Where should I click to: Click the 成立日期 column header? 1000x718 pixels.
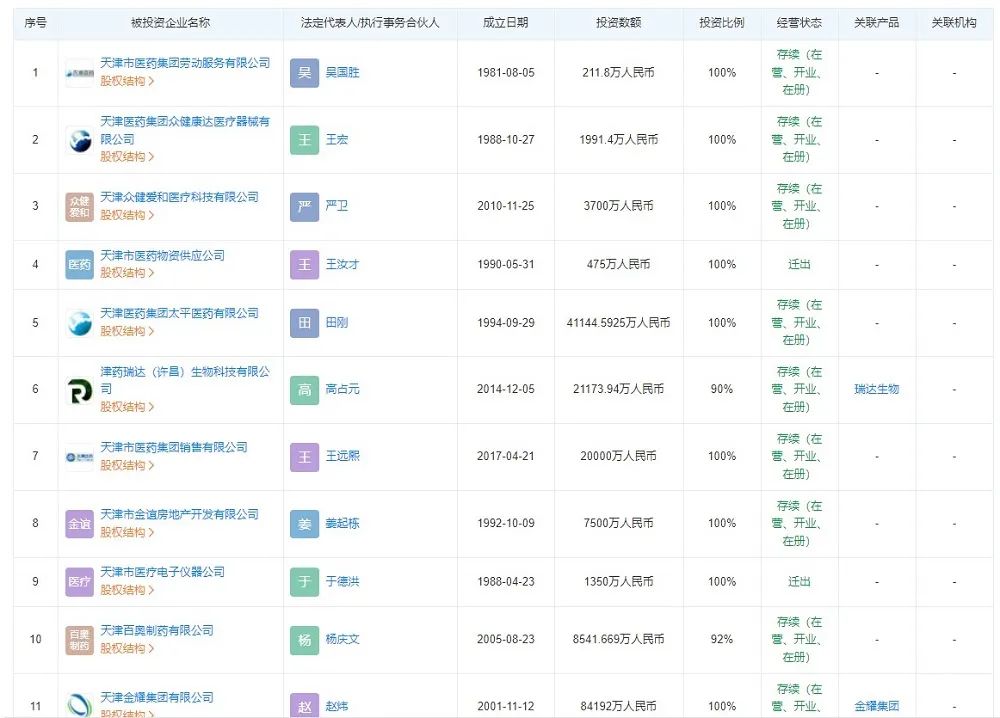click(x=505, y=22)
